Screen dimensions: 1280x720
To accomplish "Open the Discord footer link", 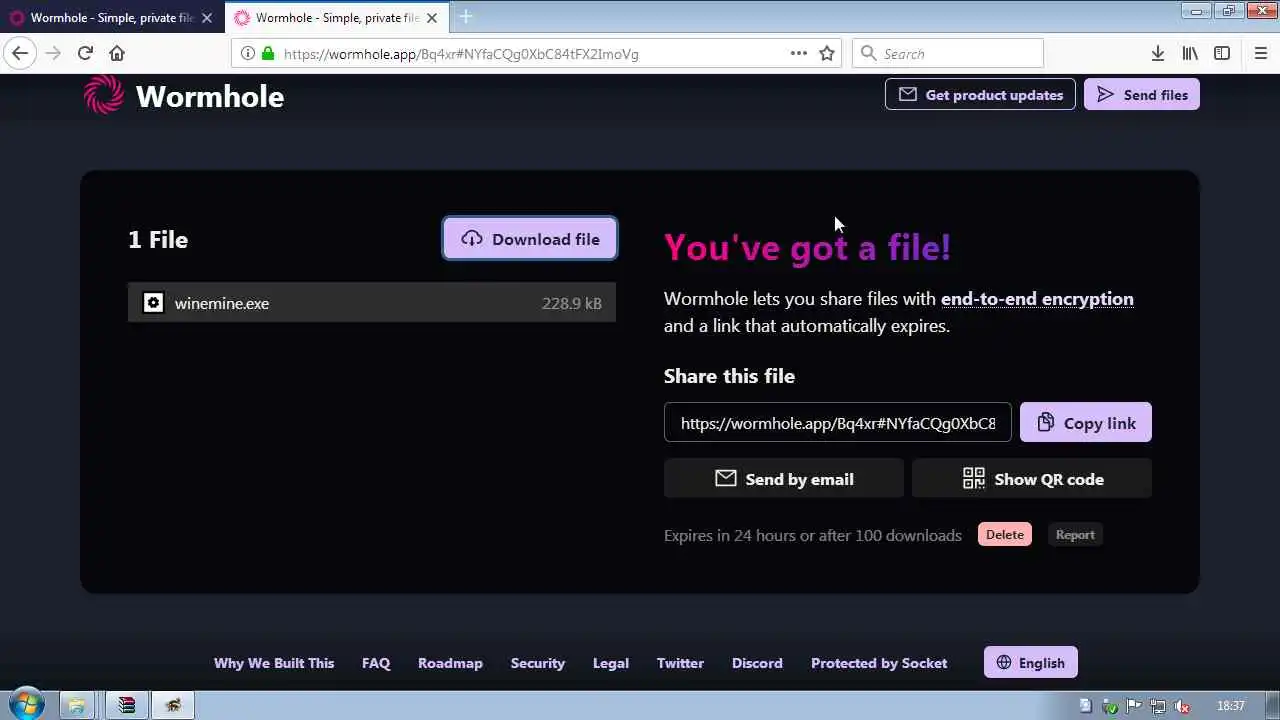I will click(757, 663).
